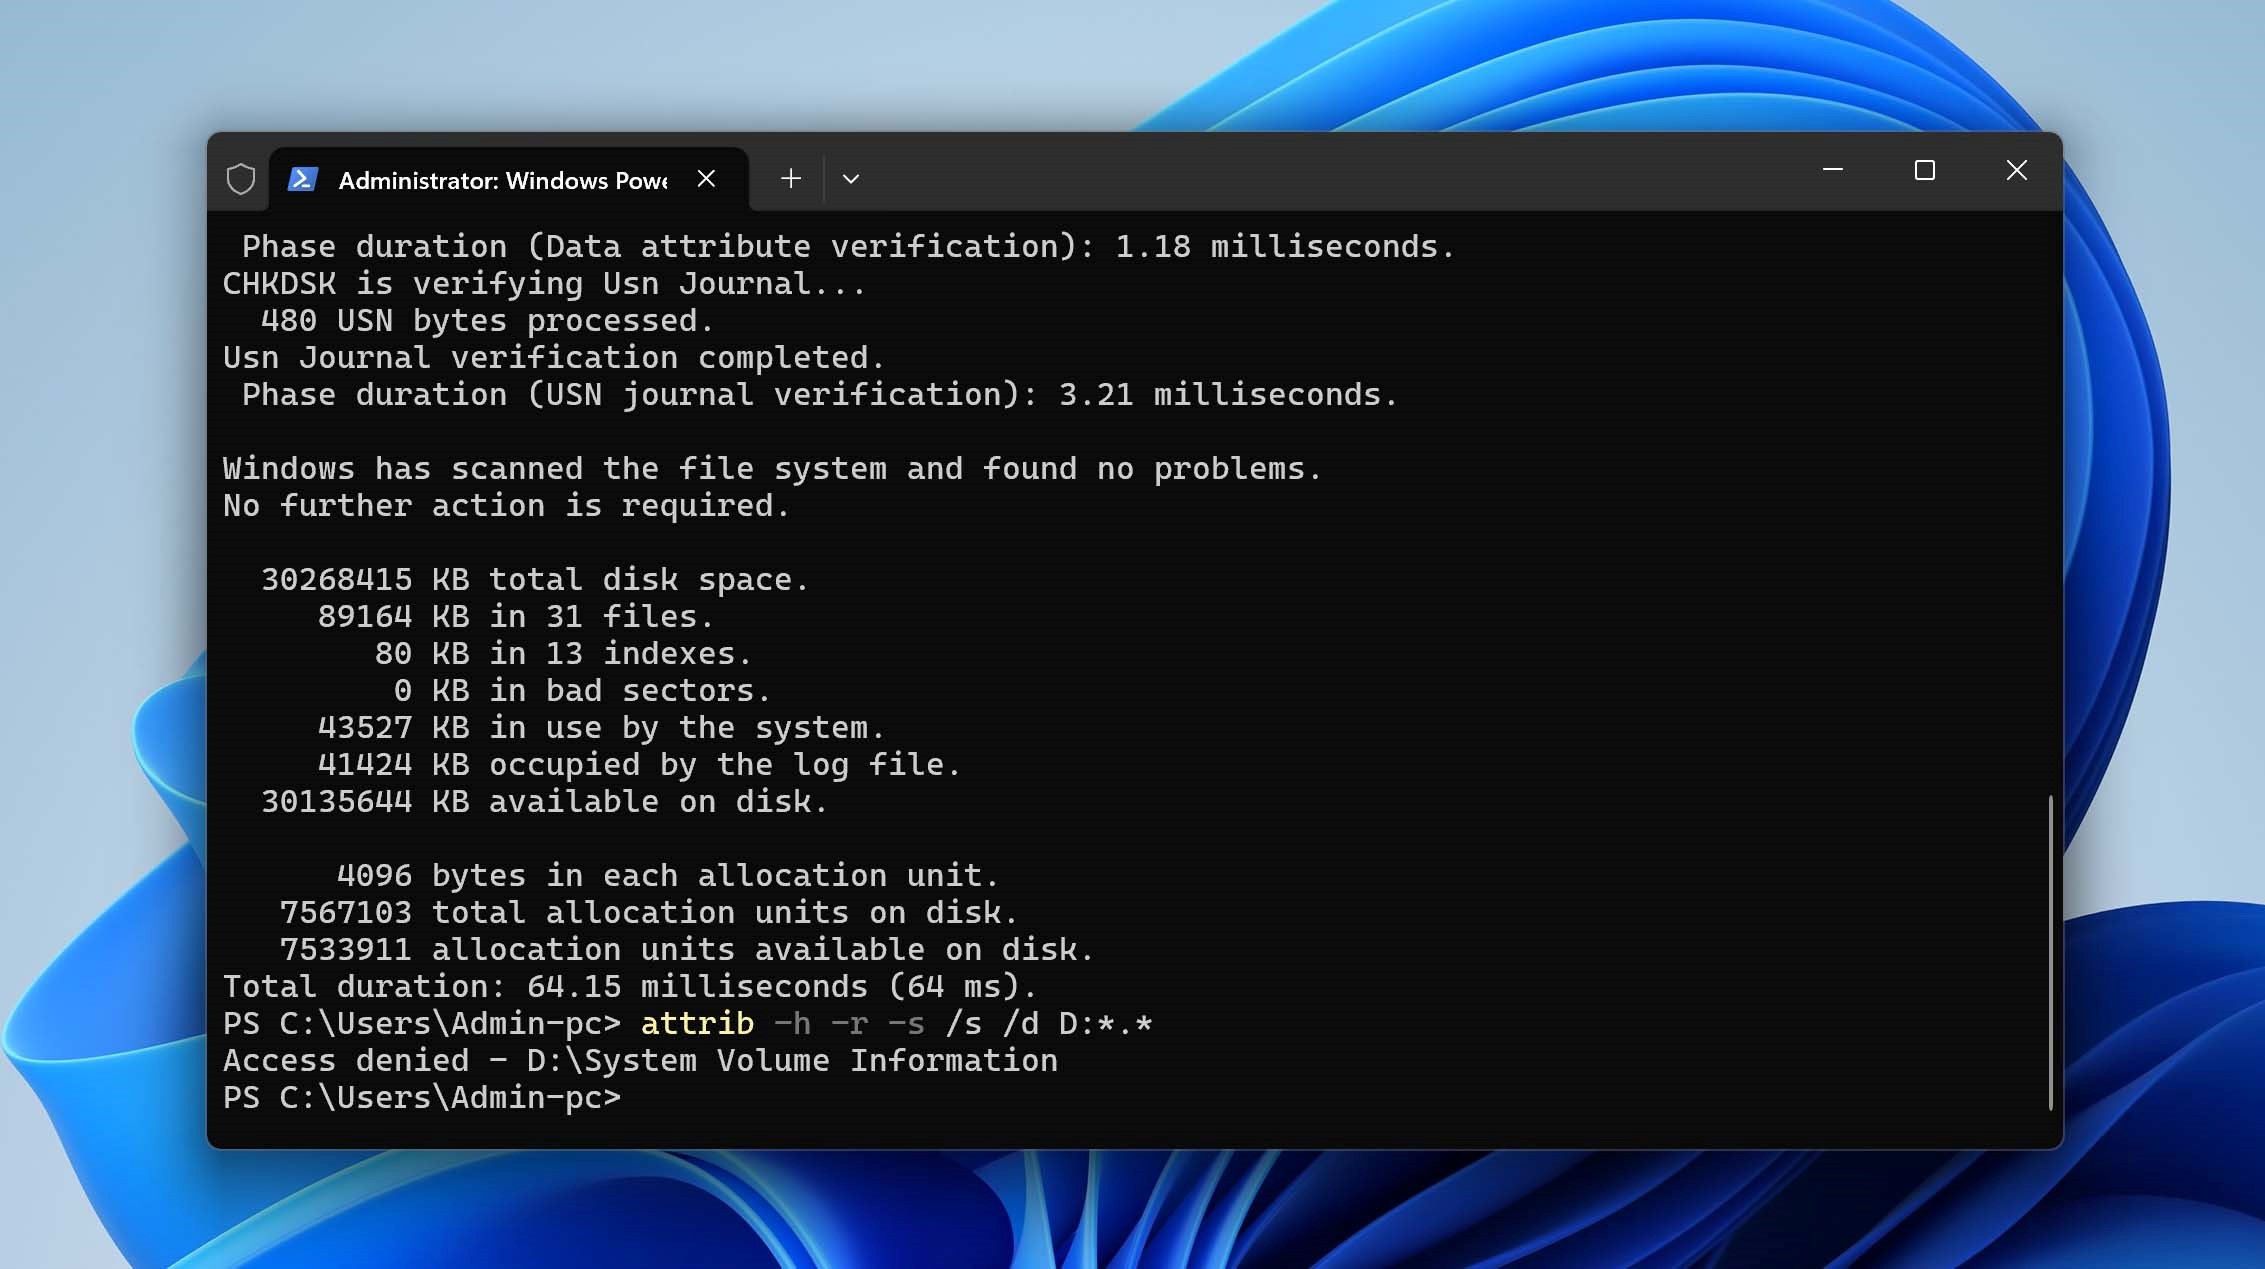
Task: Click "4096 bytes in each allocation unit." line
Action: coord(668,876)
